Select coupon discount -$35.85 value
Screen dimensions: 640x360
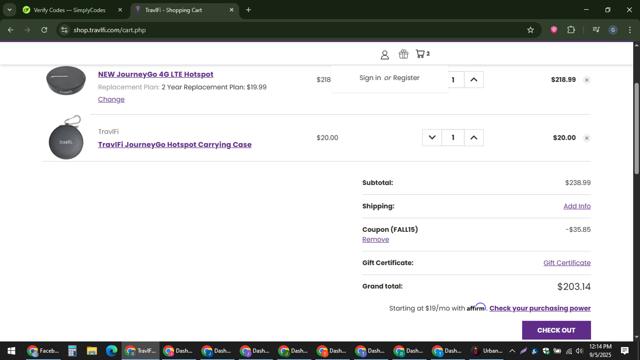point(578,229)
